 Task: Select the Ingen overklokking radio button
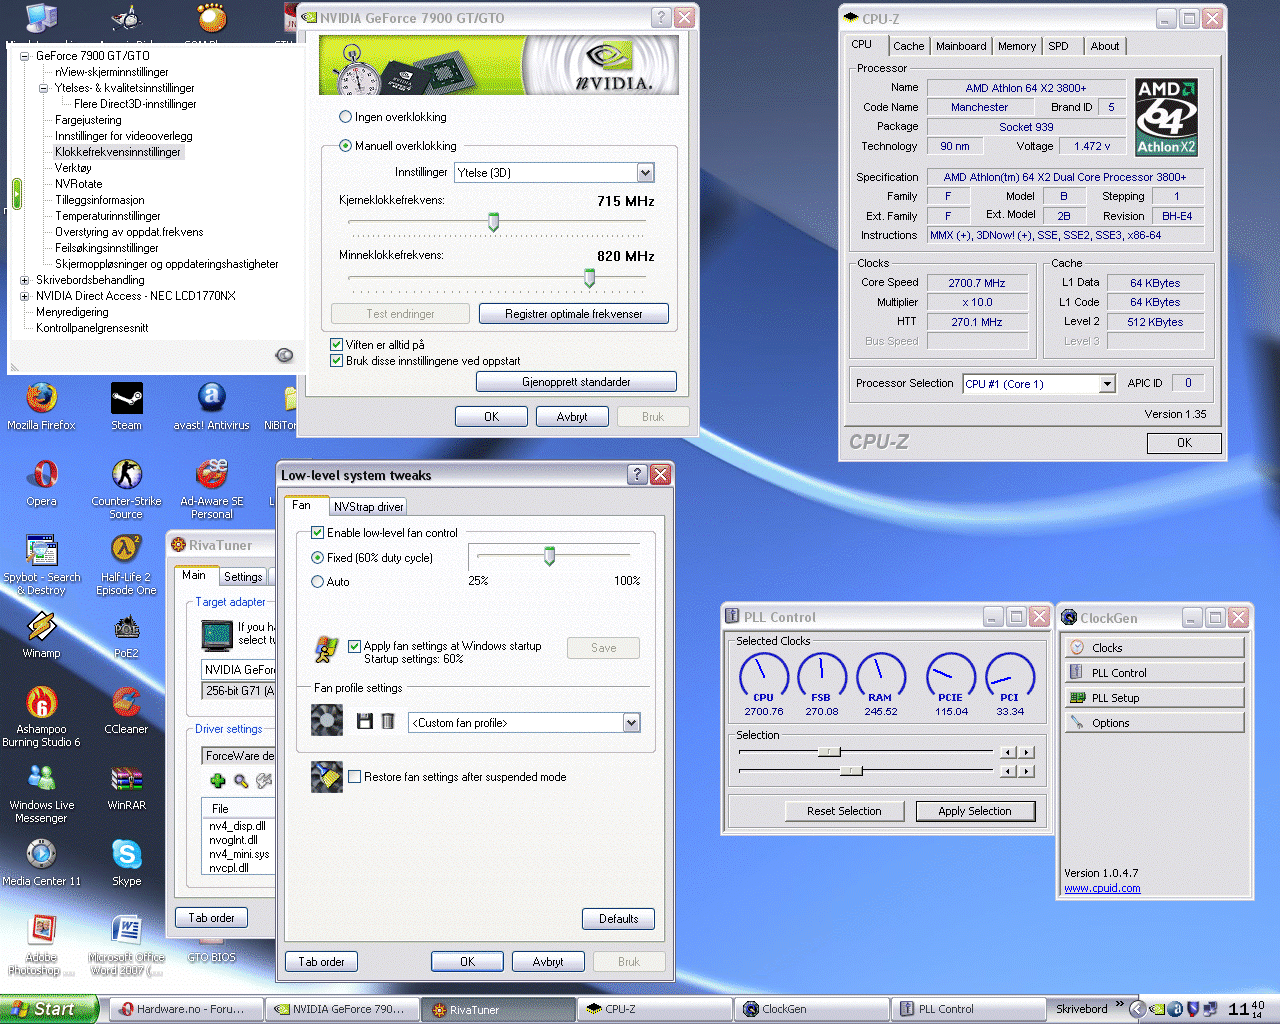click(x=345, y=117)
